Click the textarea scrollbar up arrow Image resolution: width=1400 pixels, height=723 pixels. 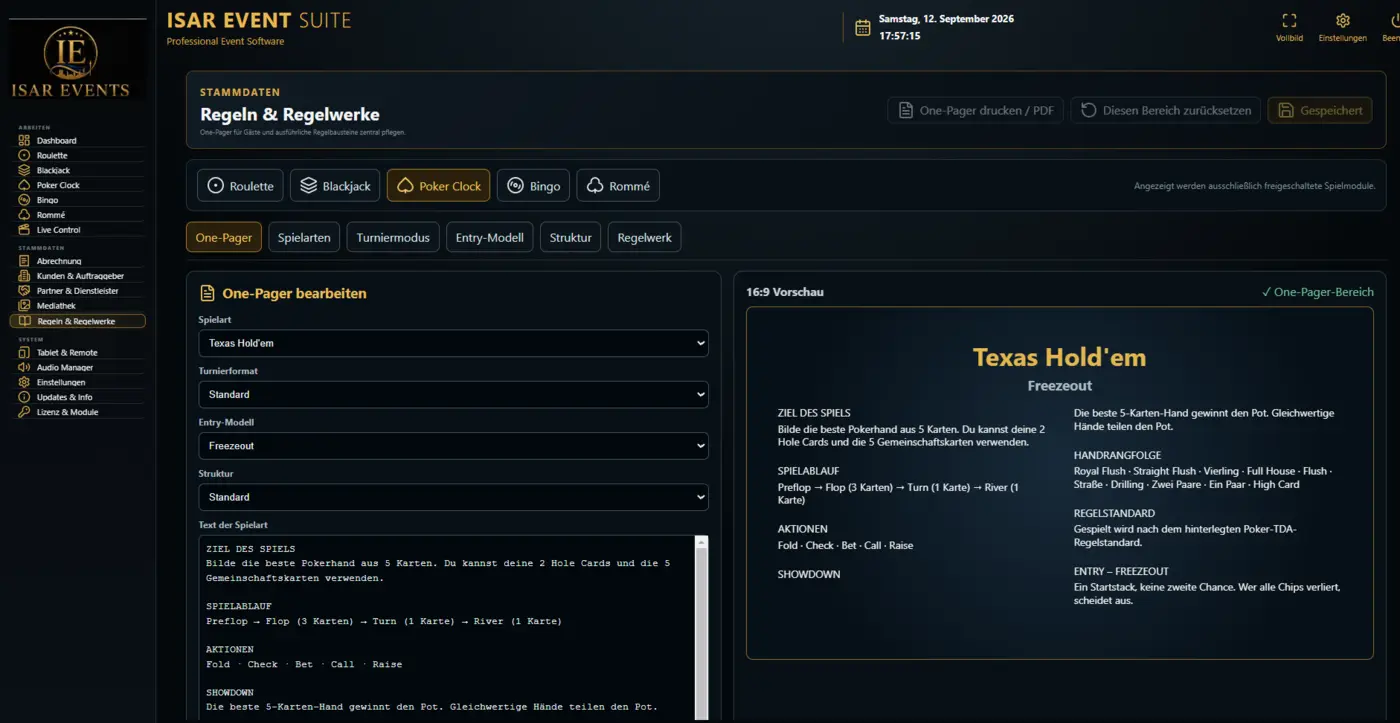click(702, 543)
